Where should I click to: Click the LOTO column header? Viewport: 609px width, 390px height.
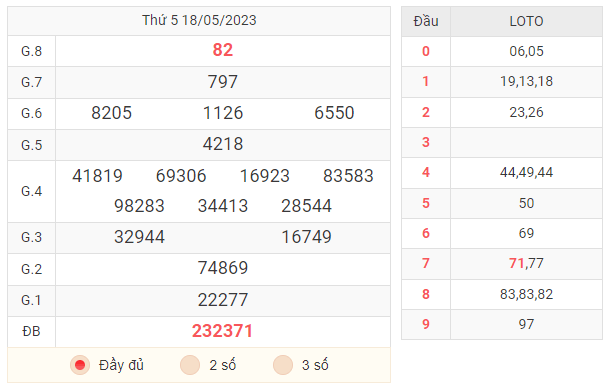pos(526,21)
